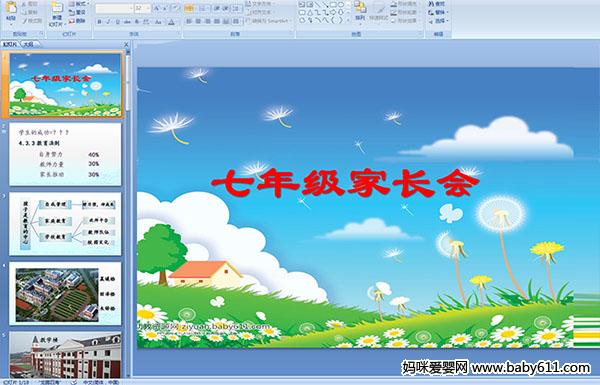
Task: Close the slide thumbnail pane
Action: [x=126, y=45]
